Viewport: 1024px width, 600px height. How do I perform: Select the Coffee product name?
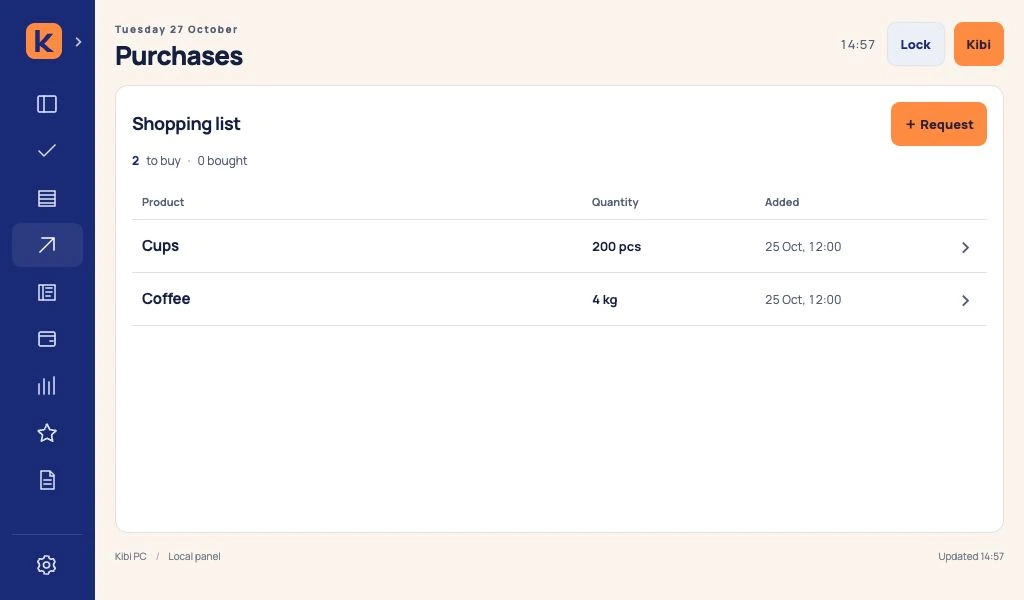(x=166, y=298)
